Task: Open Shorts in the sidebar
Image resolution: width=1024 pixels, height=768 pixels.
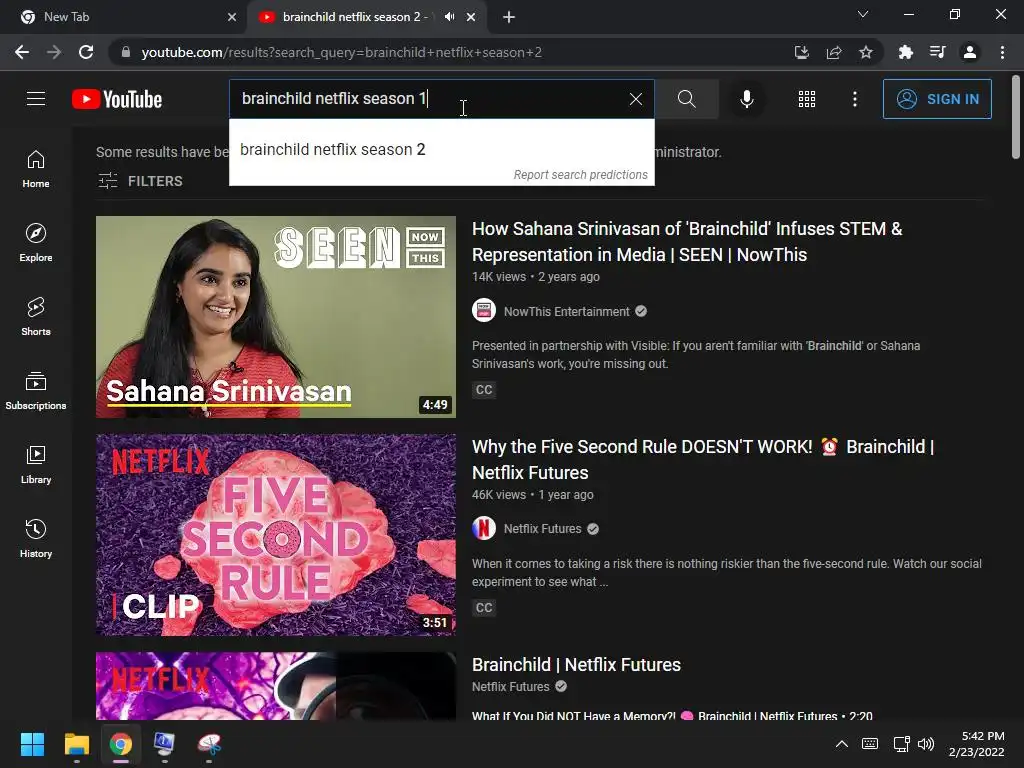Action: tap(36, 317)
